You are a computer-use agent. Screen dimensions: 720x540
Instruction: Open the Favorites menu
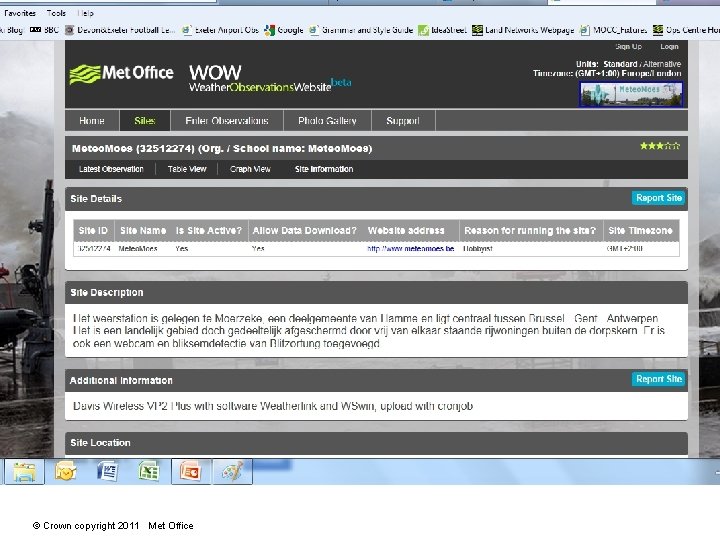point(19,13)
